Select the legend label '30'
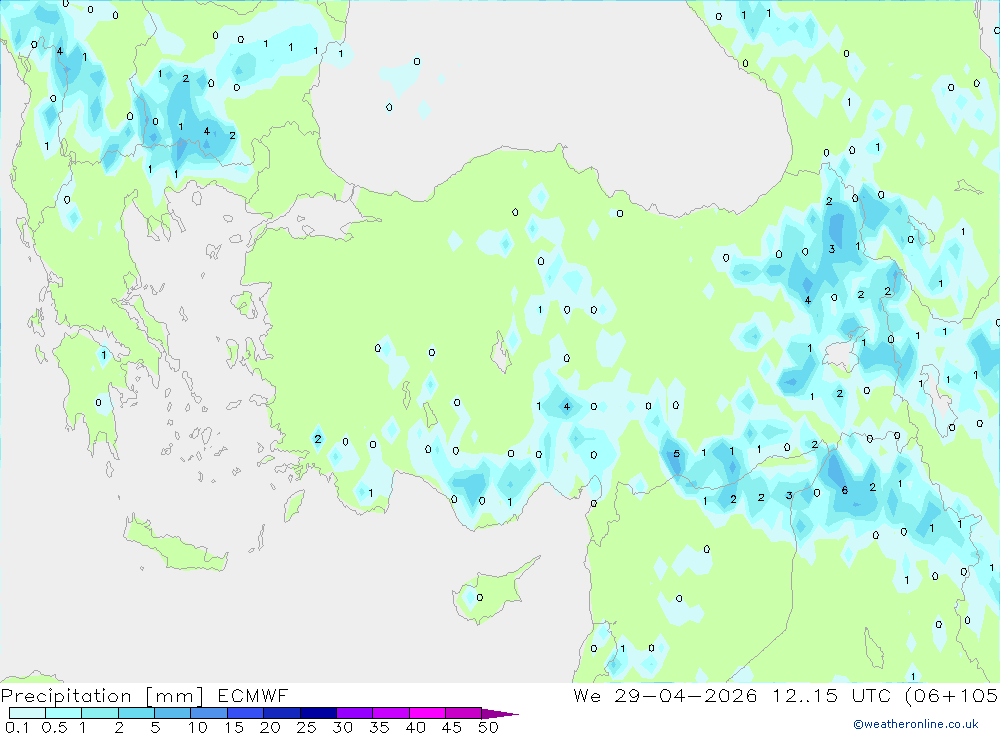This screenshot has height=733, width=1000. tap(343, 727)
